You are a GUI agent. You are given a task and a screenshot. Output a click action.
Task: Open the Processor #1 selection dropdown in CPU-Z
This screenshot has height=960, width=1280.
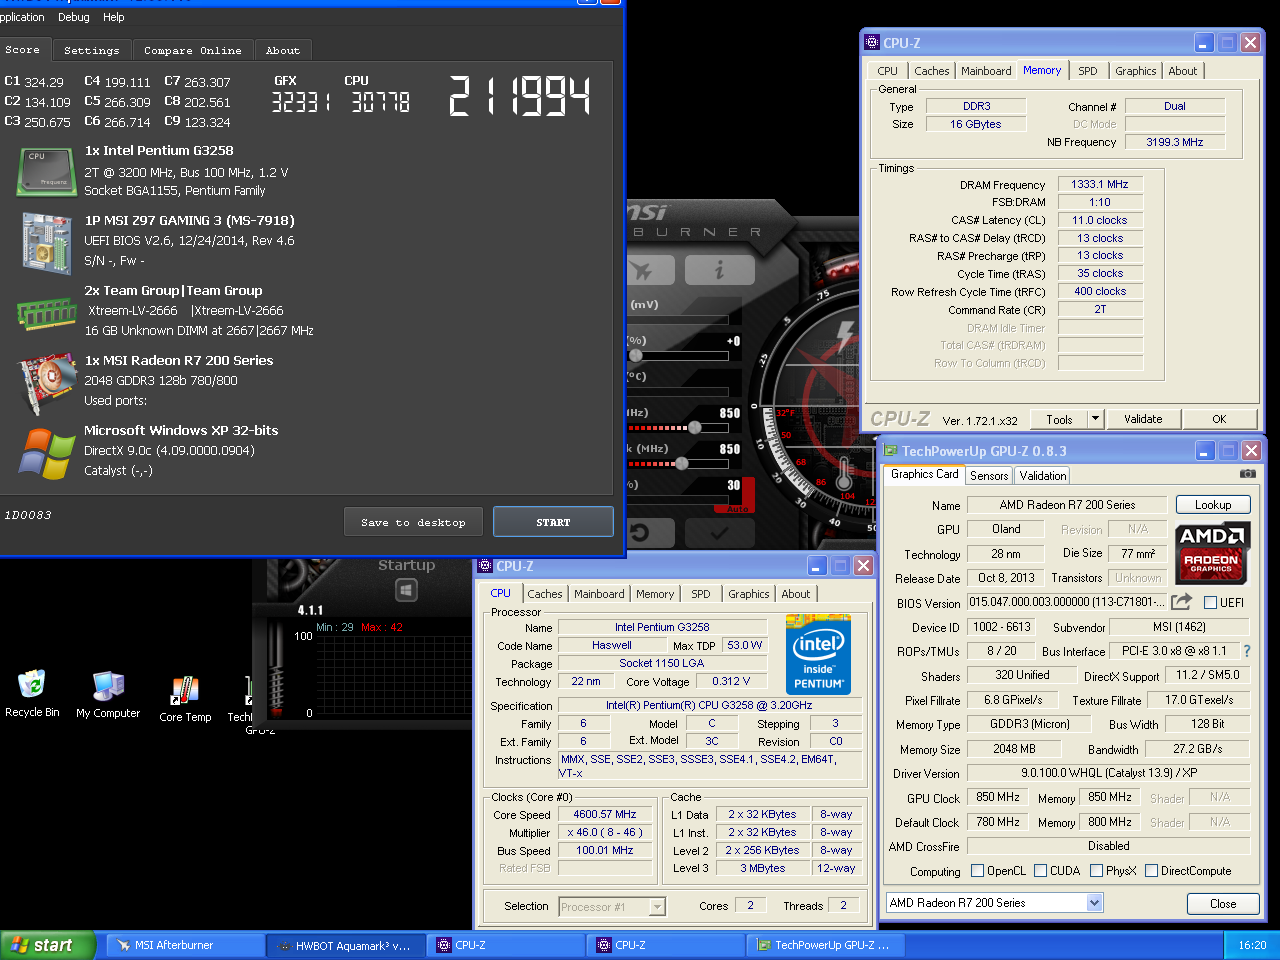pyautogui.click(x=657, y=907)
